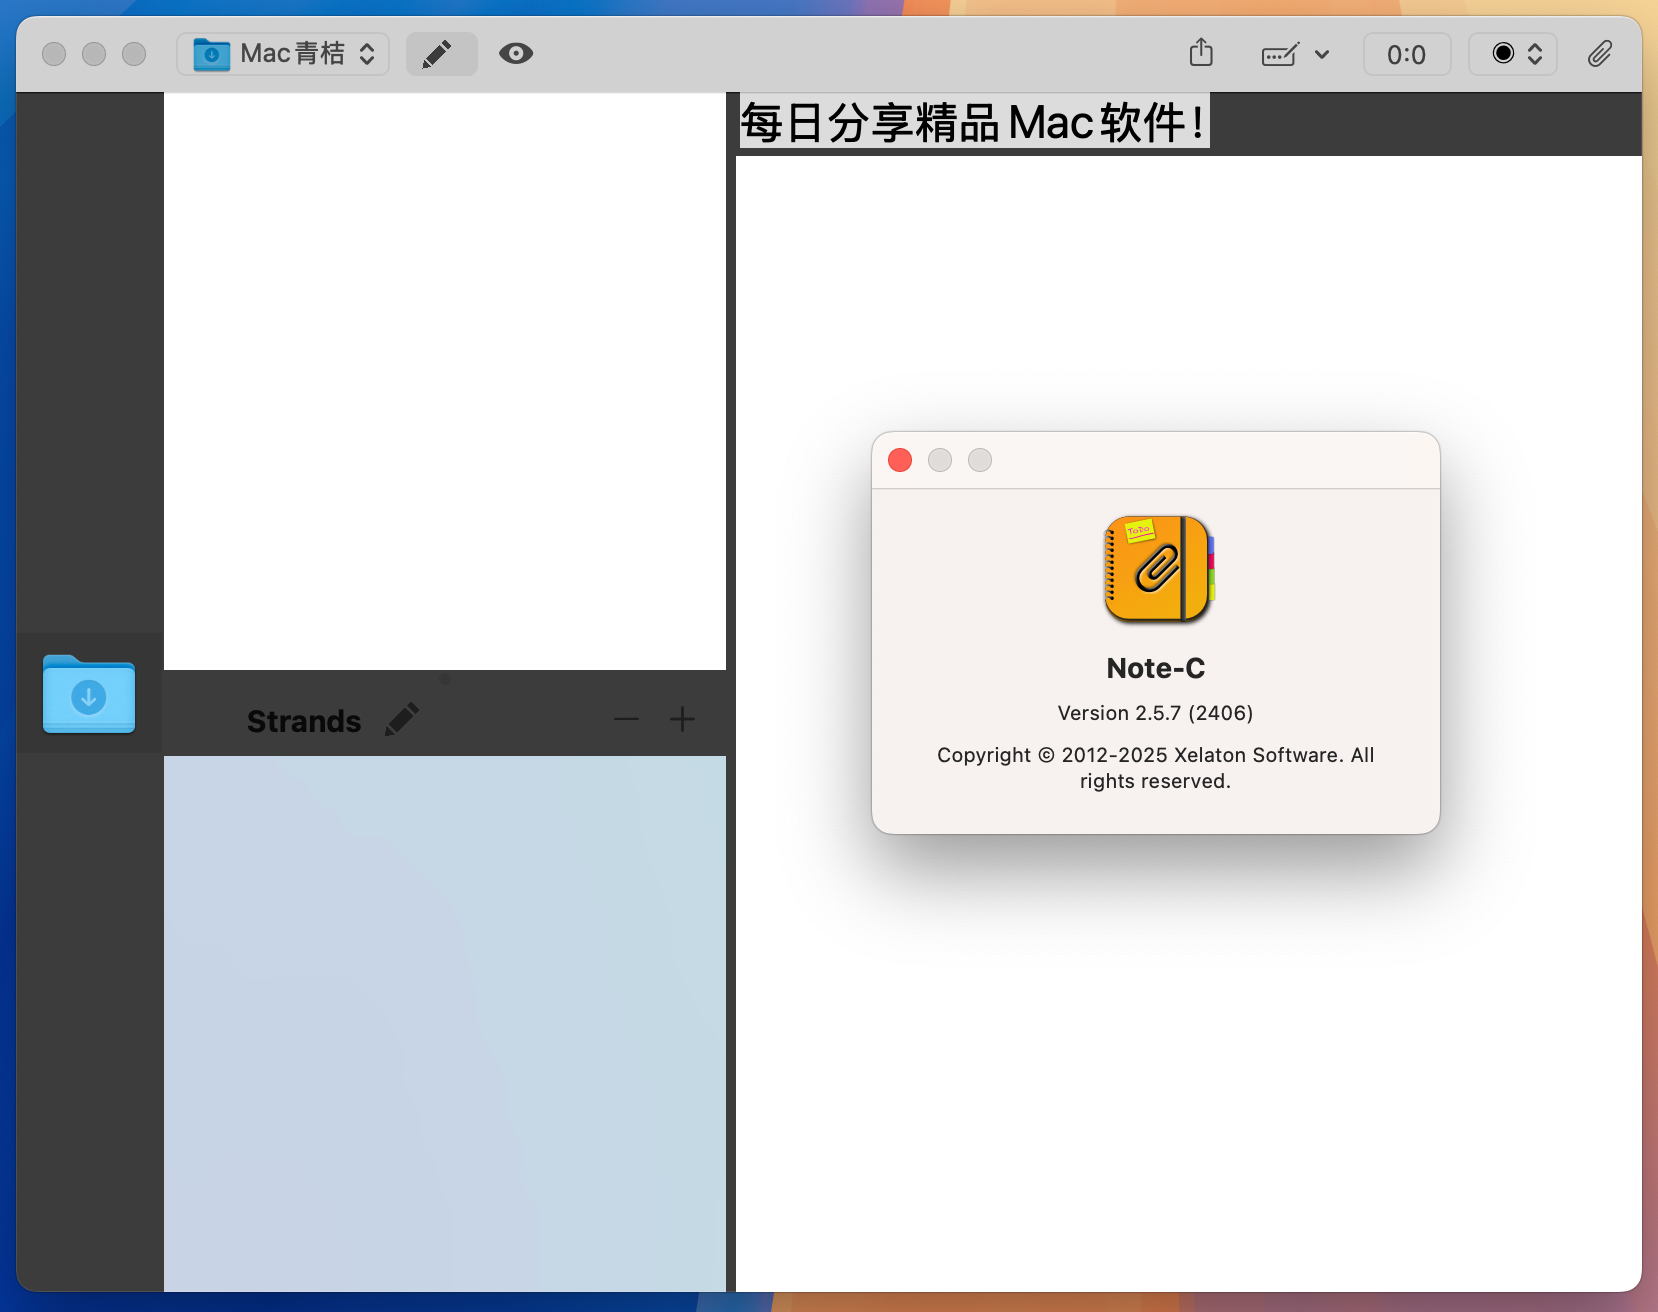This screenshot has height=1312, width=1658.
Task: Open the text annotation tool
Action: [x=1280, y=55]
